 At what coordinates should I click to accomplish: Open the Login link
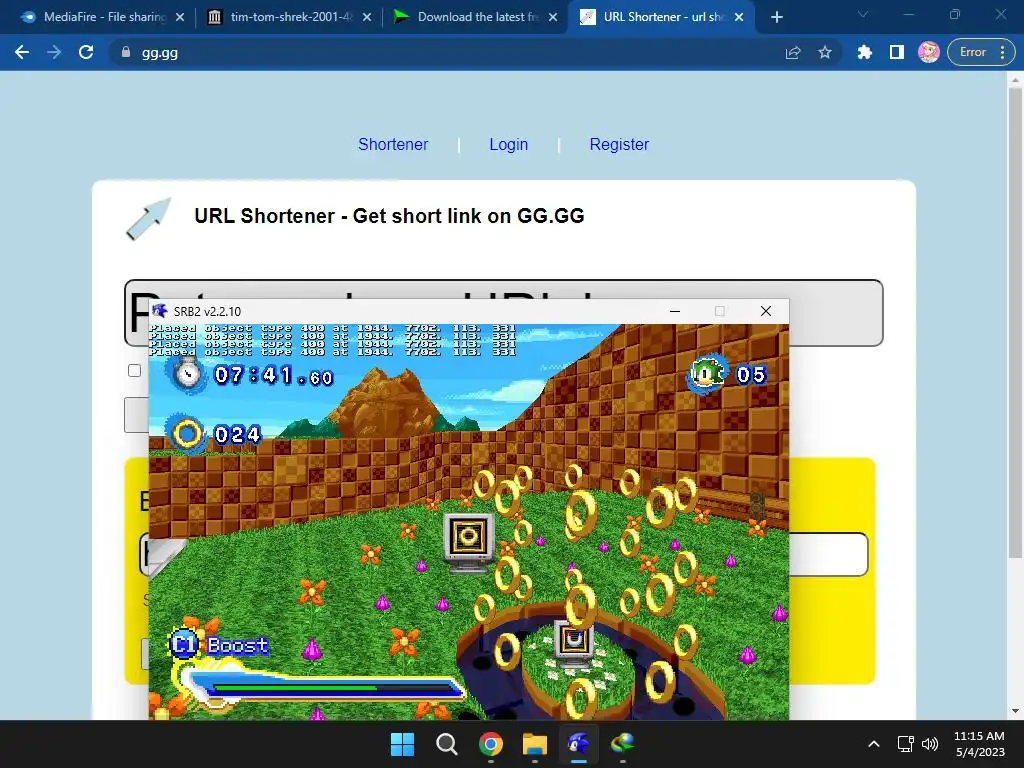(x=509, y=144)
